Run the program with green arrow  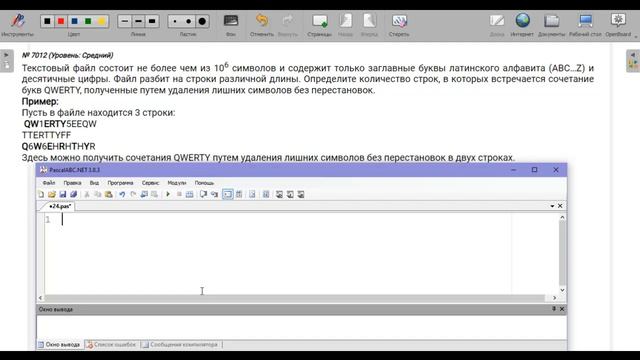pos(168,194)
